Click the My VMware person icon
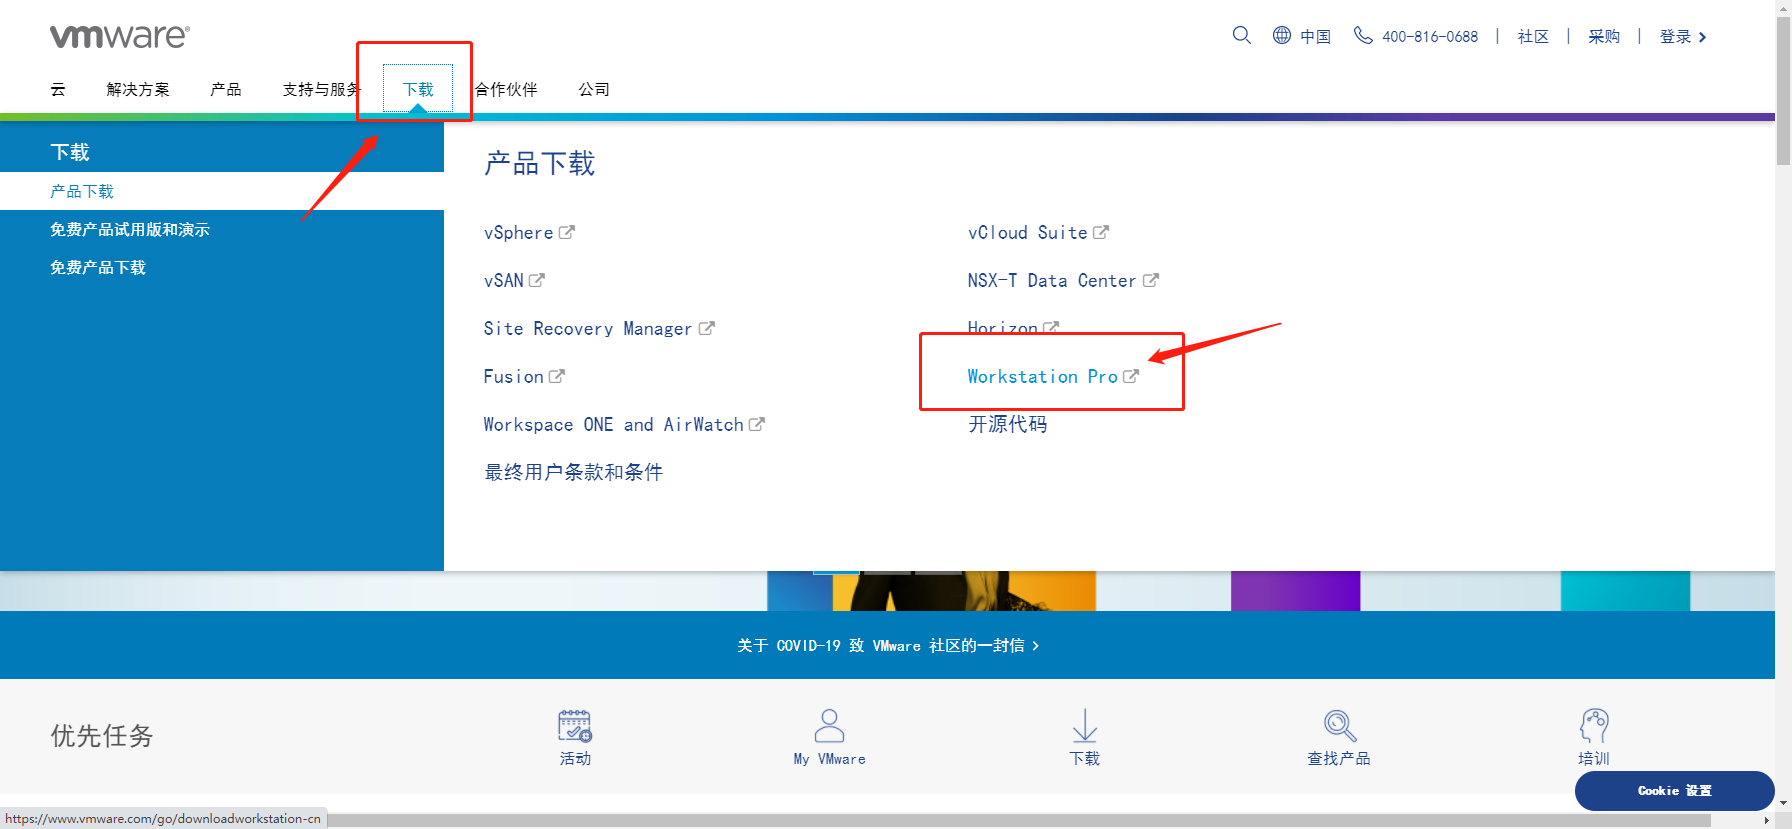 tap(830, 725)
